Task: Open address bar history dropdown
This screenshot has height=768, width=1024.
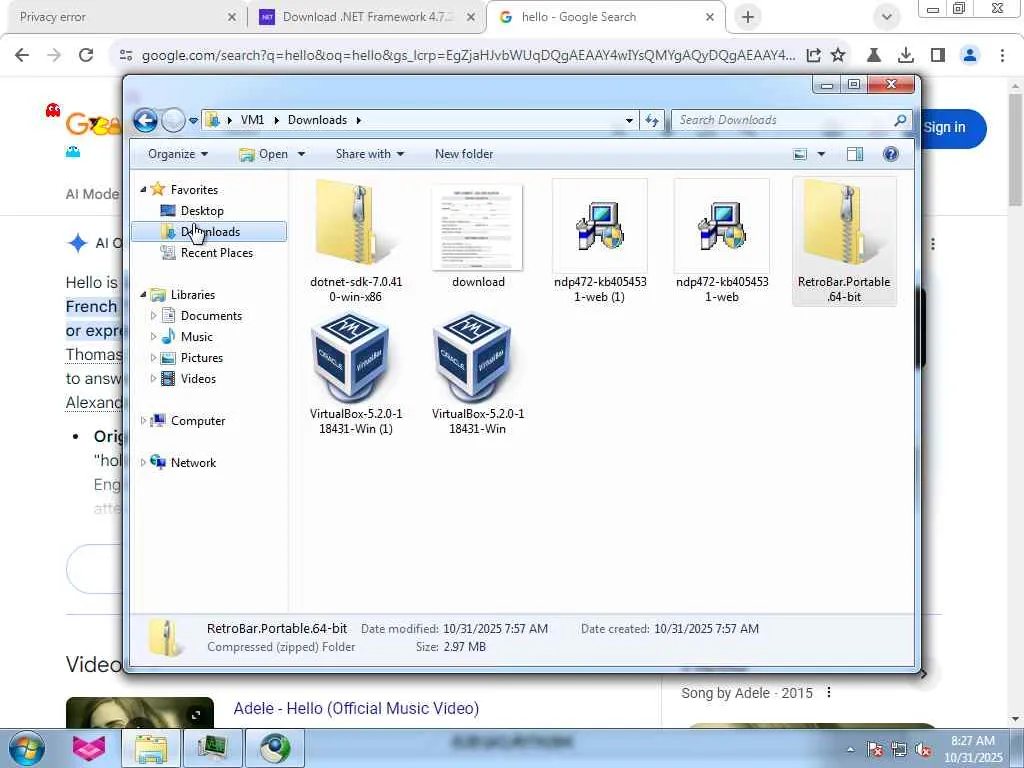Action: point(629,121)
